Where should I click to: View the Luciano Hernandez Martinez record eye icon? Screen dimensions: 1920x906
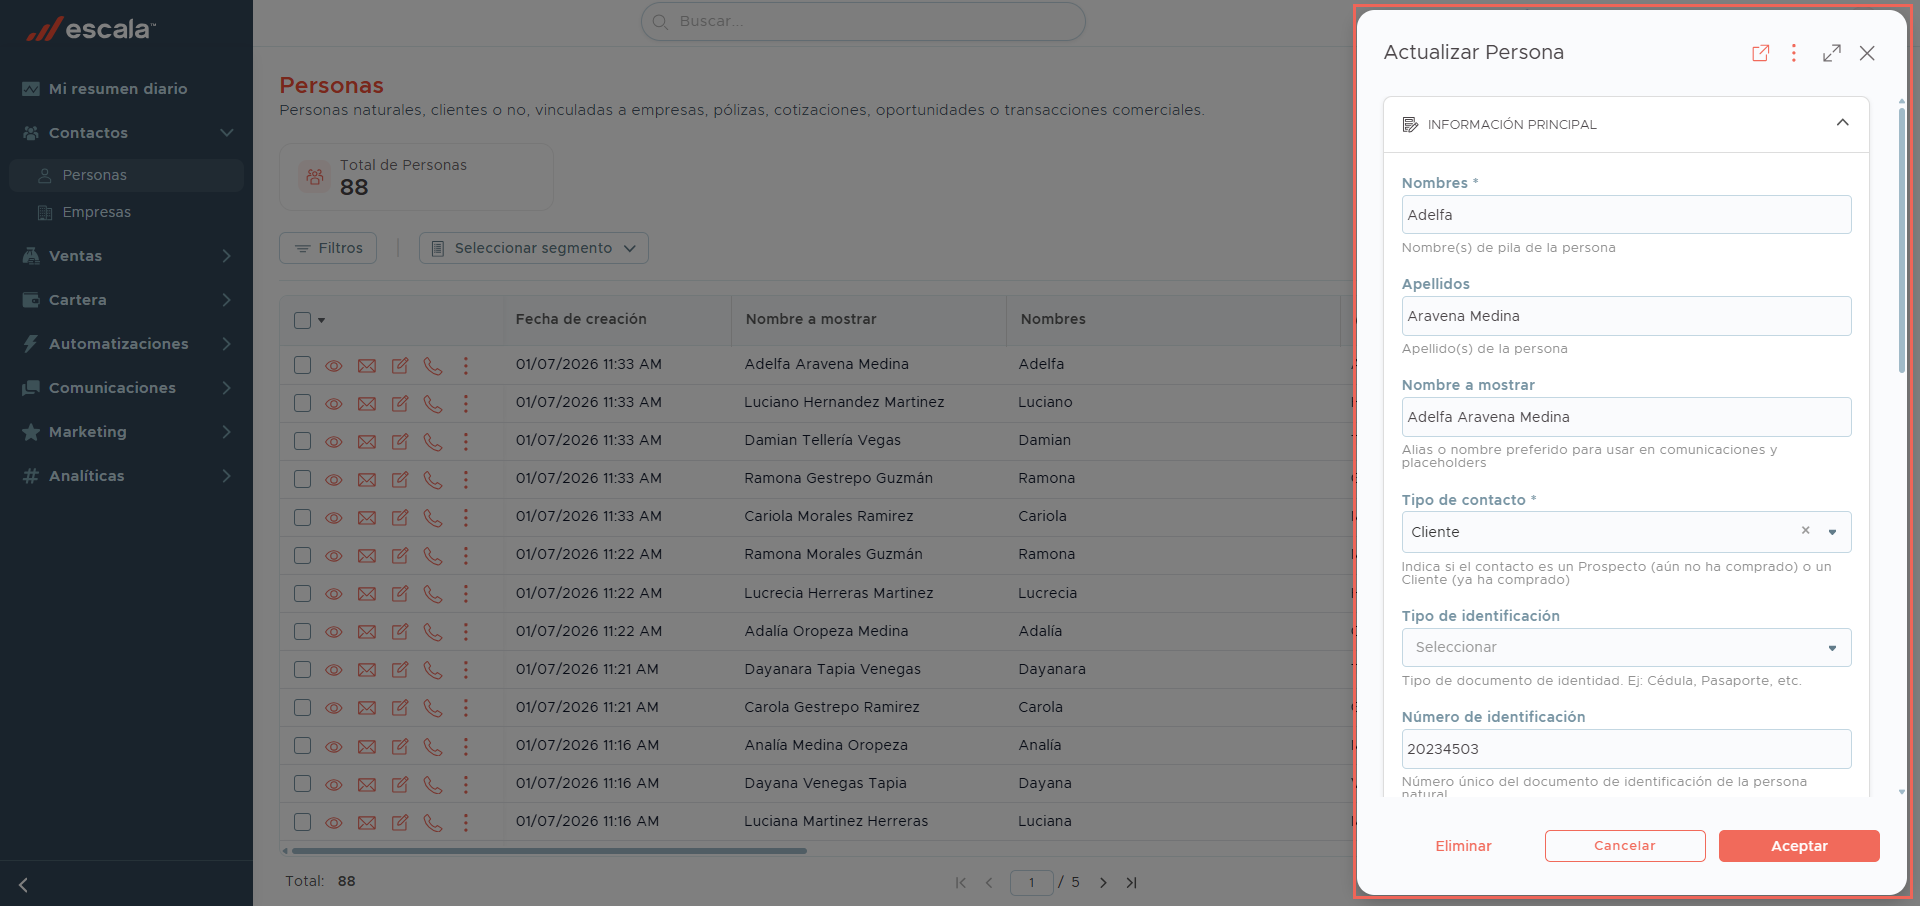tap(334, 404)
